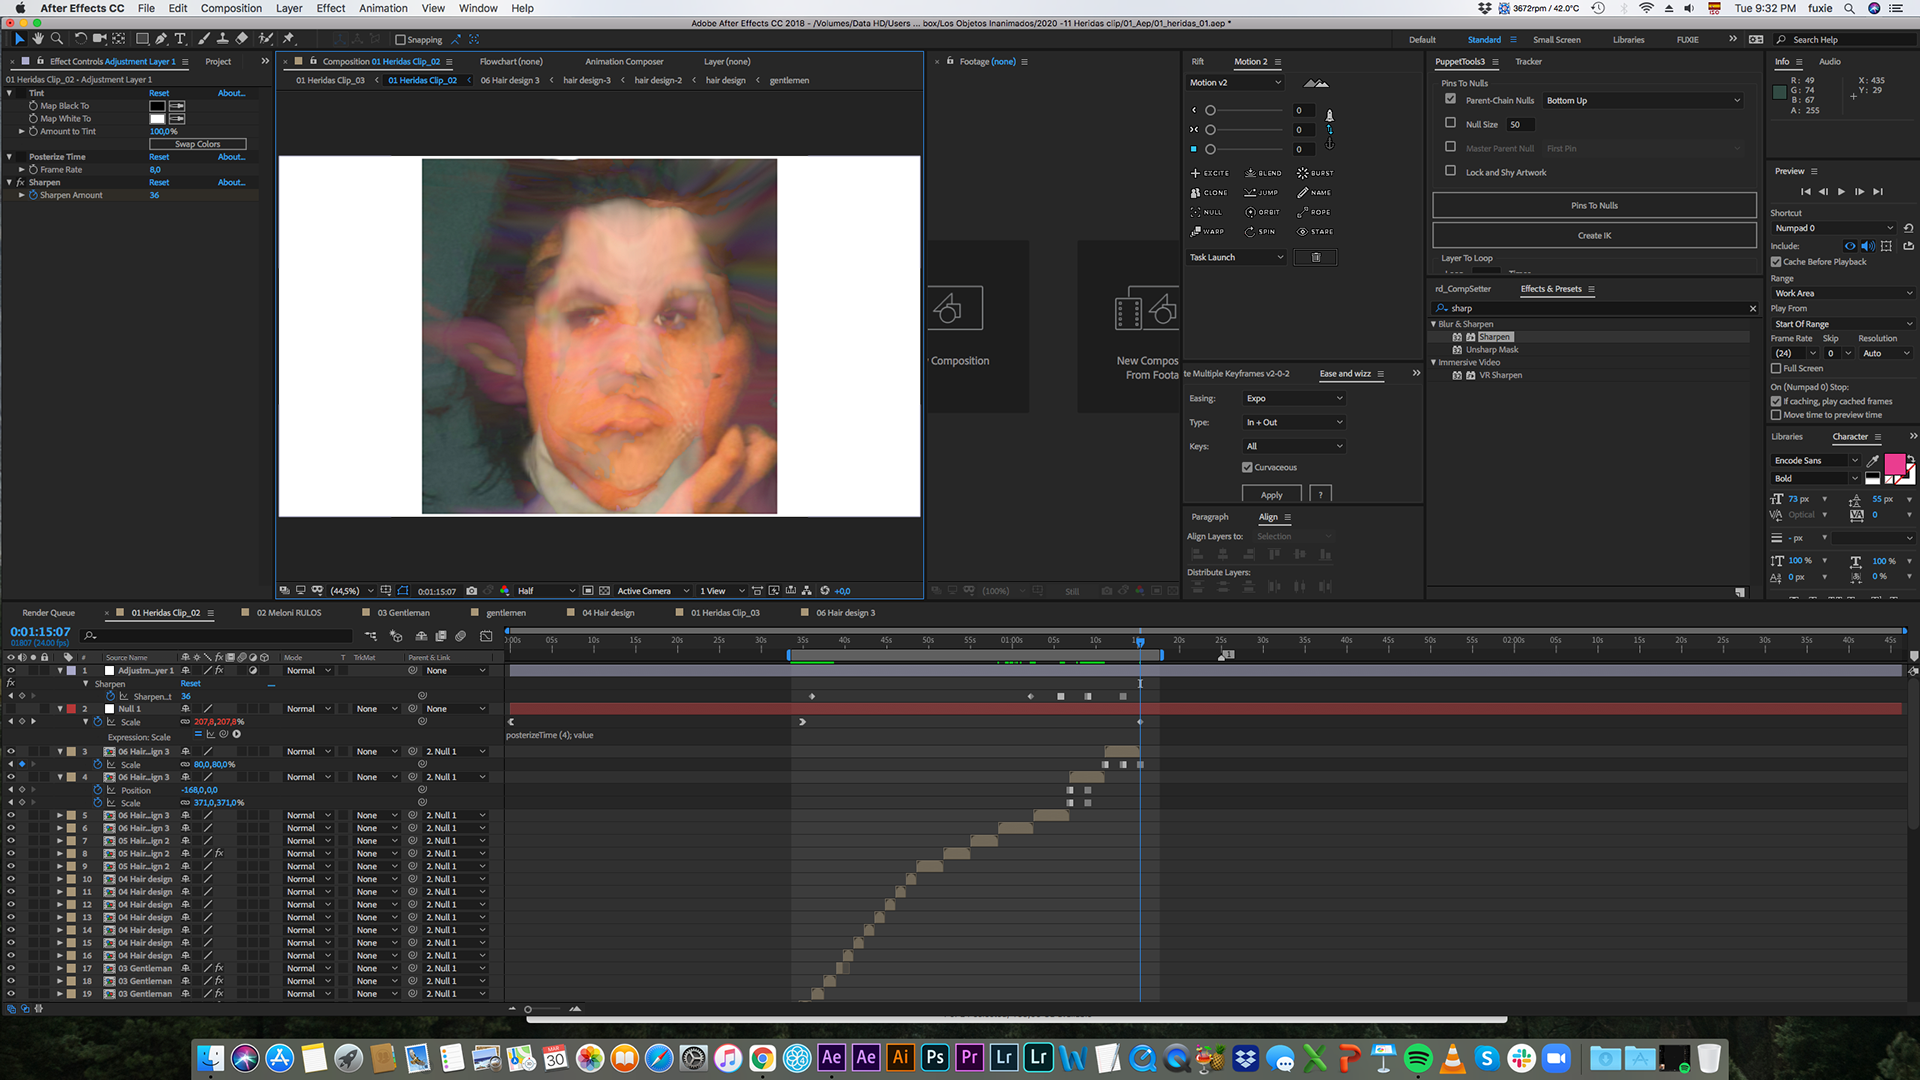The height and width of the screenshot is (1080, 1920).
Task: Open the Task Launch dropdown
Action: click(x=1237, y=257)
